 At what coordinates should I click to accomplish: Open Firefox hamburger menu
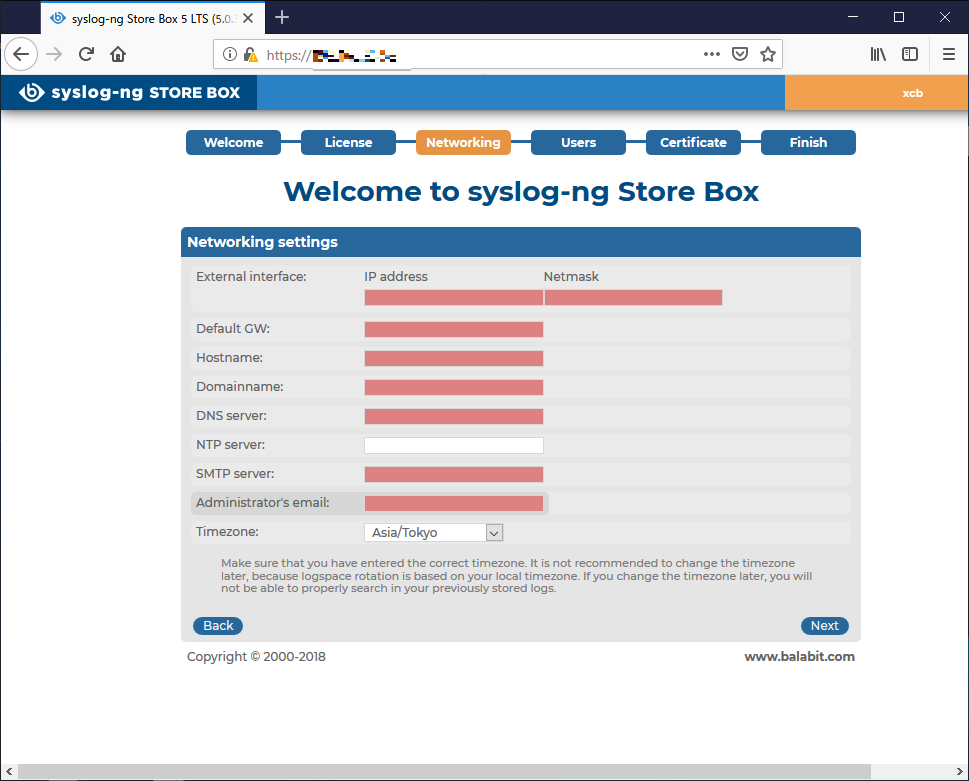[949, 54]
